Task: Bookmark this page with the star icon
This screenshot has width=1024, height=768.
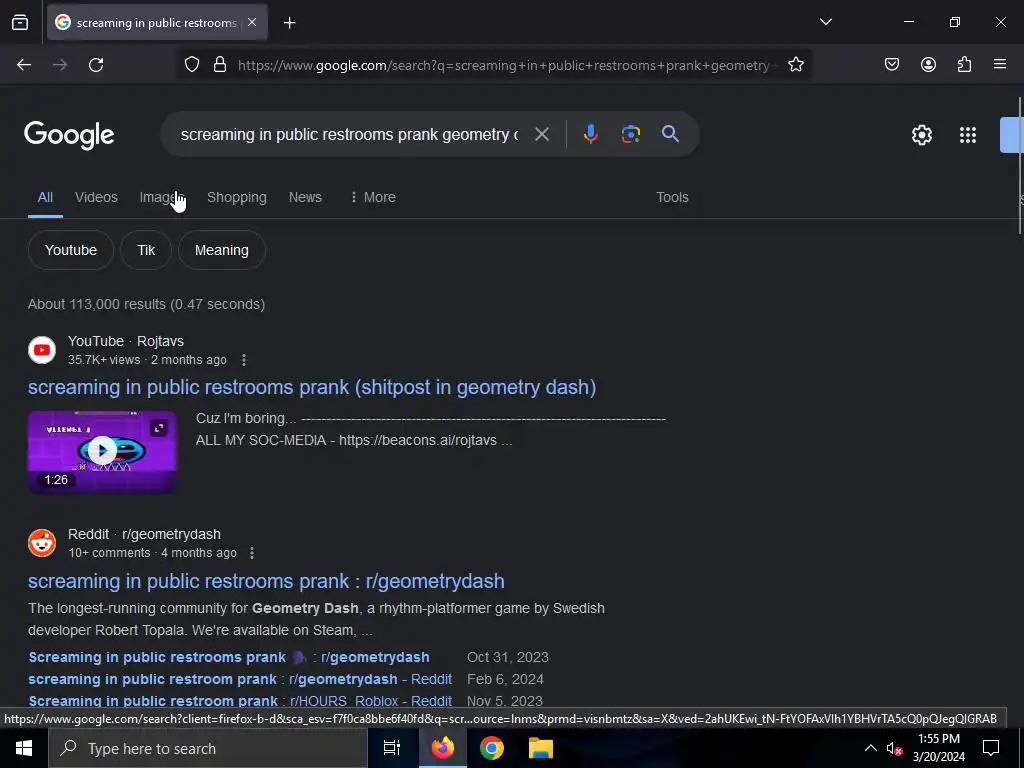Action: 795,65
